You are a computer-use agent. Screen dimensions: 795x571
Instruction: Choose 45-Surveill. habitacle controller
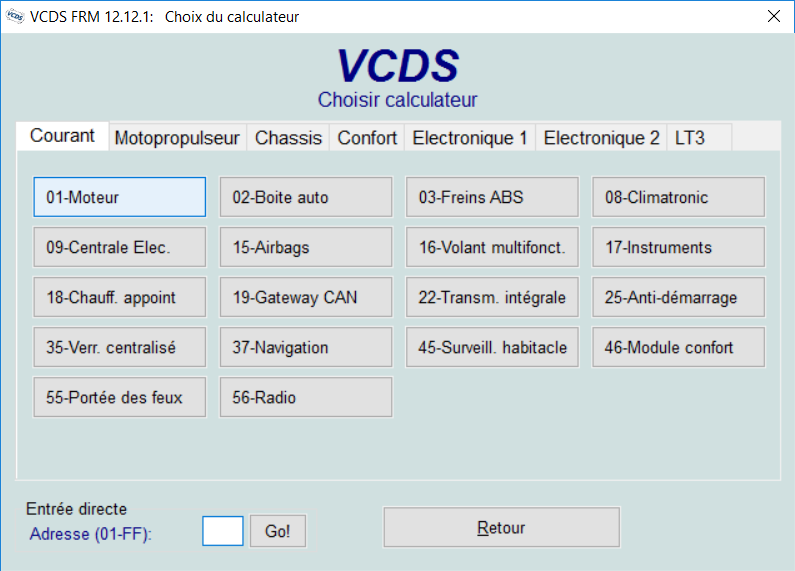[x=492, y=347]
